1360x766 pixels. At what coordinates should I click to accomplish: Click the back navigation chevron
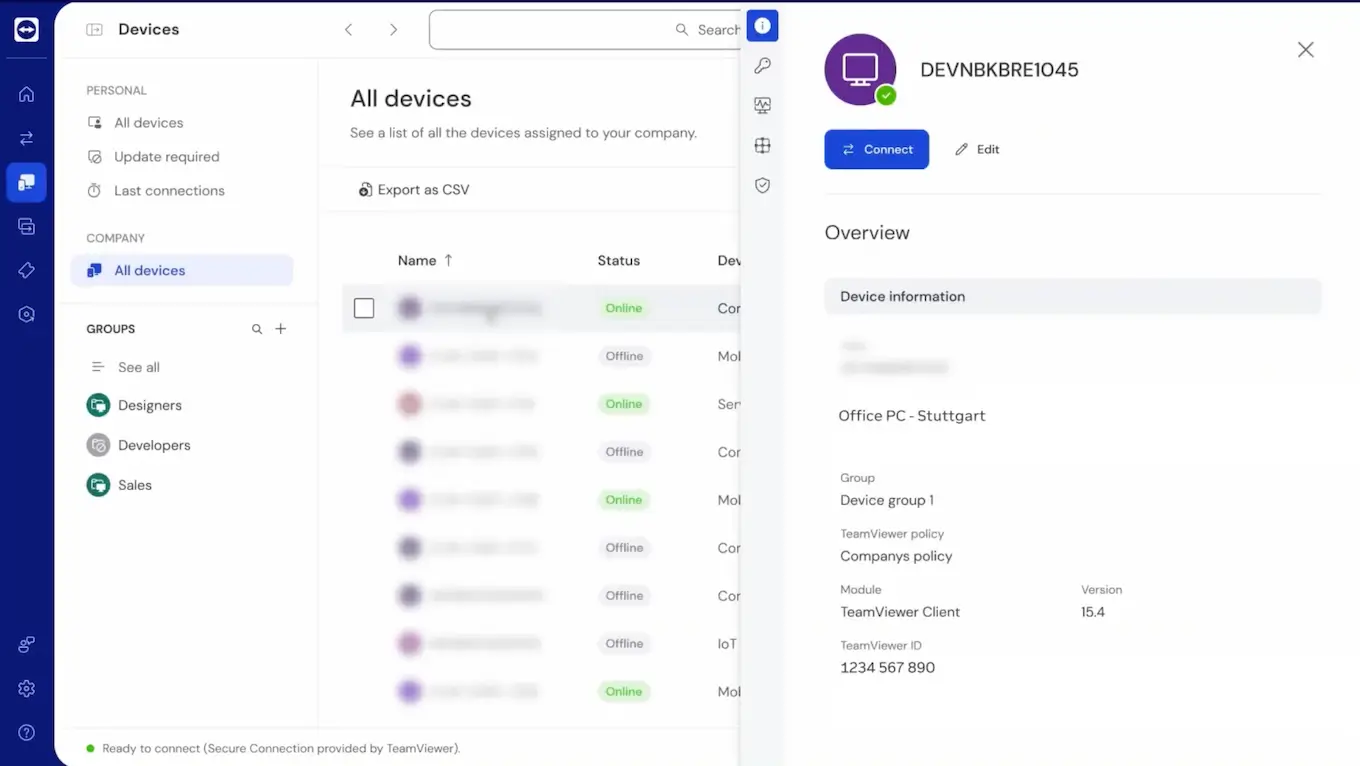click(348, 30)
